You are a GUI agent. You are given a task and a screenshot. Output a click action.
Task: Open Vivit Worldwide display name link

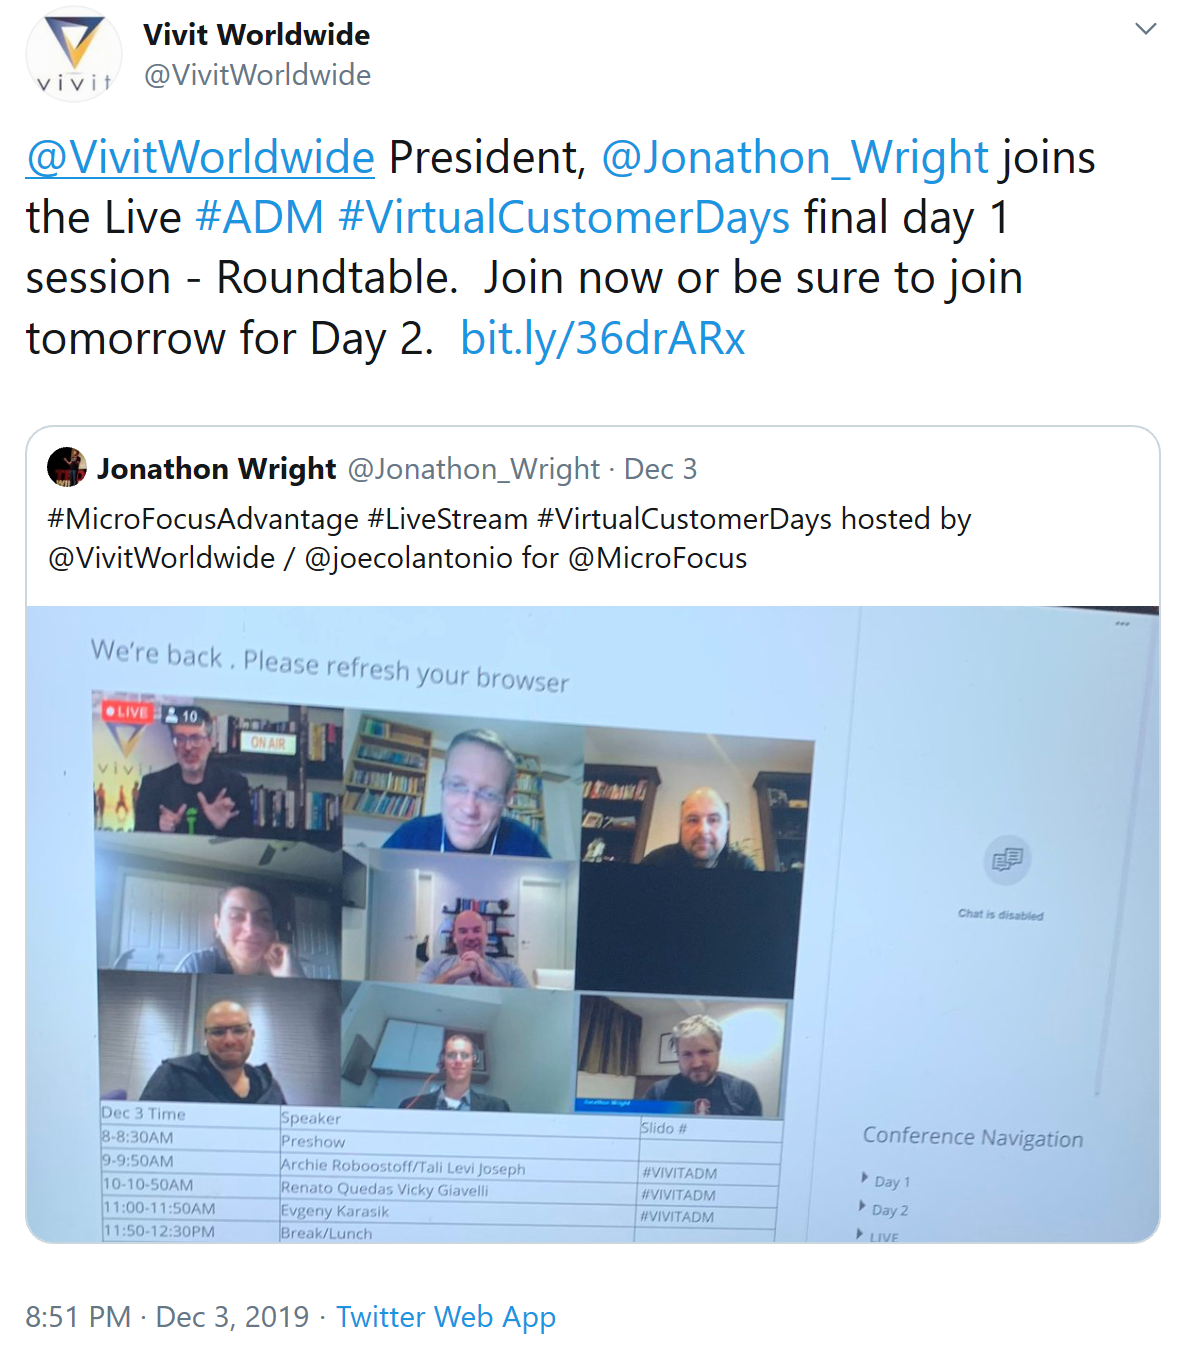(x=256, y=35)
